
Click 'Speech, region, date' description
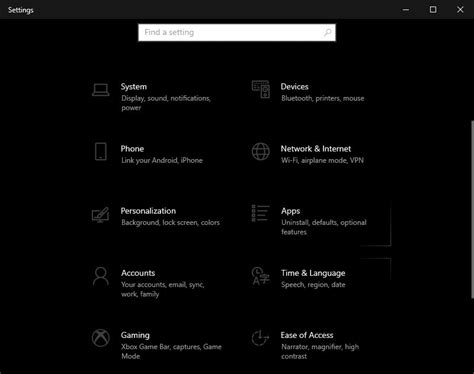point(313,285)
